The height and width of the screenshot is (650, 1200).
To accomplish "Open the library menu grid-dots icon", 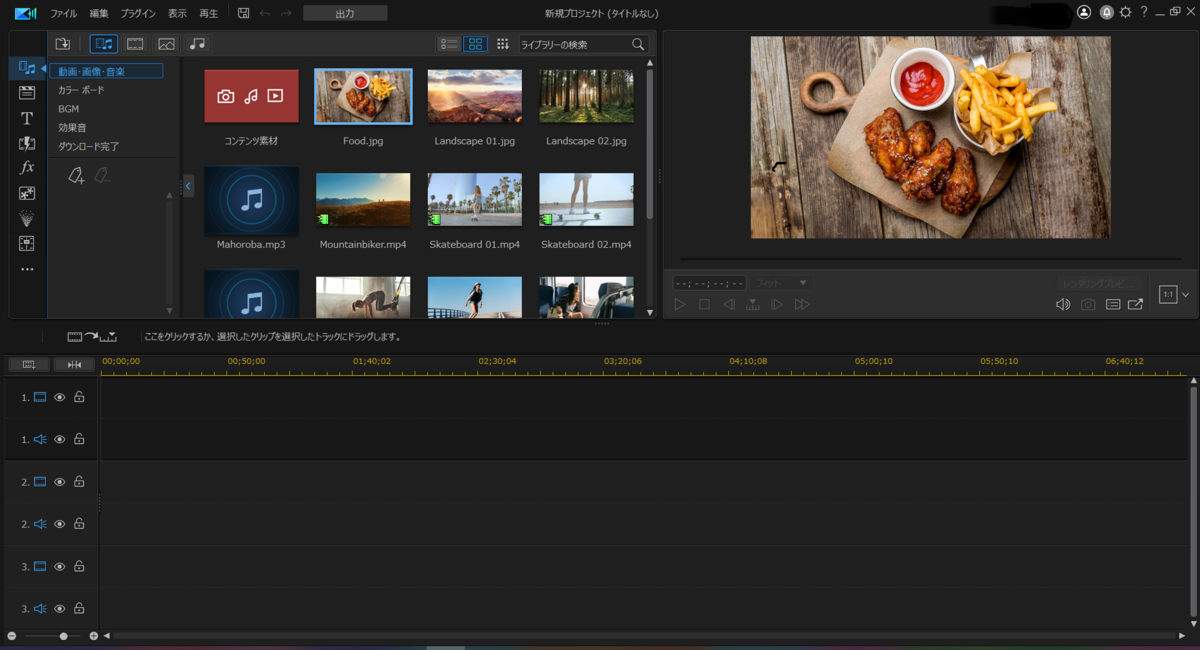I will coord(503,44).
